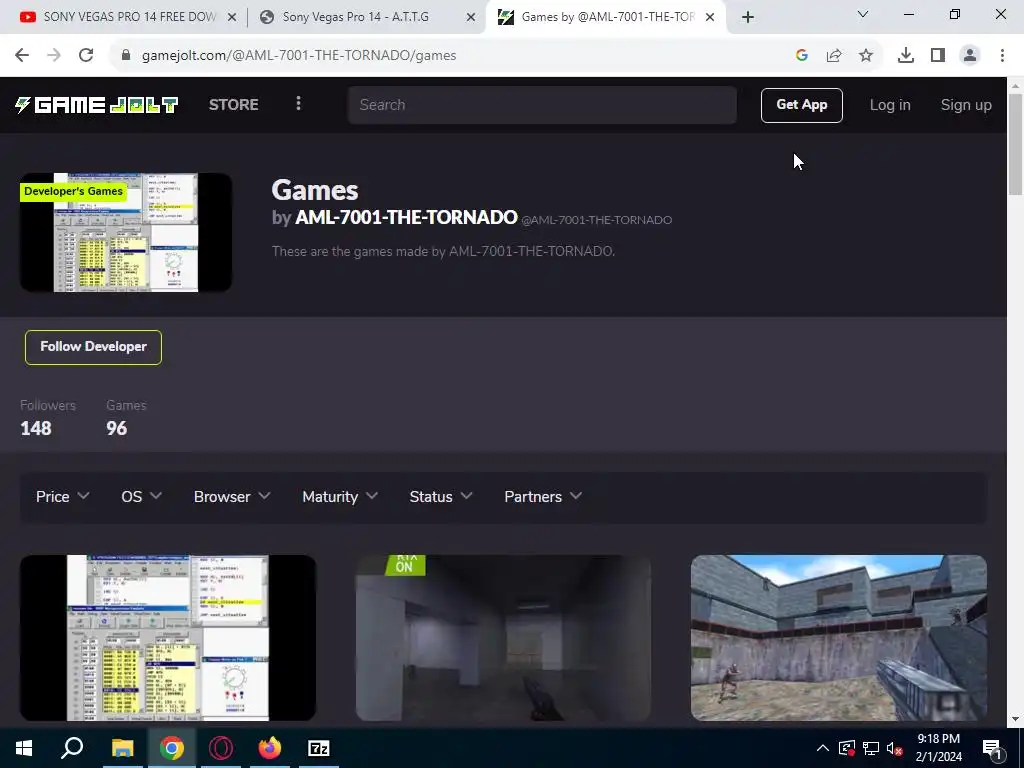
Task: Close the SONY VEGAS PRO 14 tab
Action: click(x=231, y=18)
